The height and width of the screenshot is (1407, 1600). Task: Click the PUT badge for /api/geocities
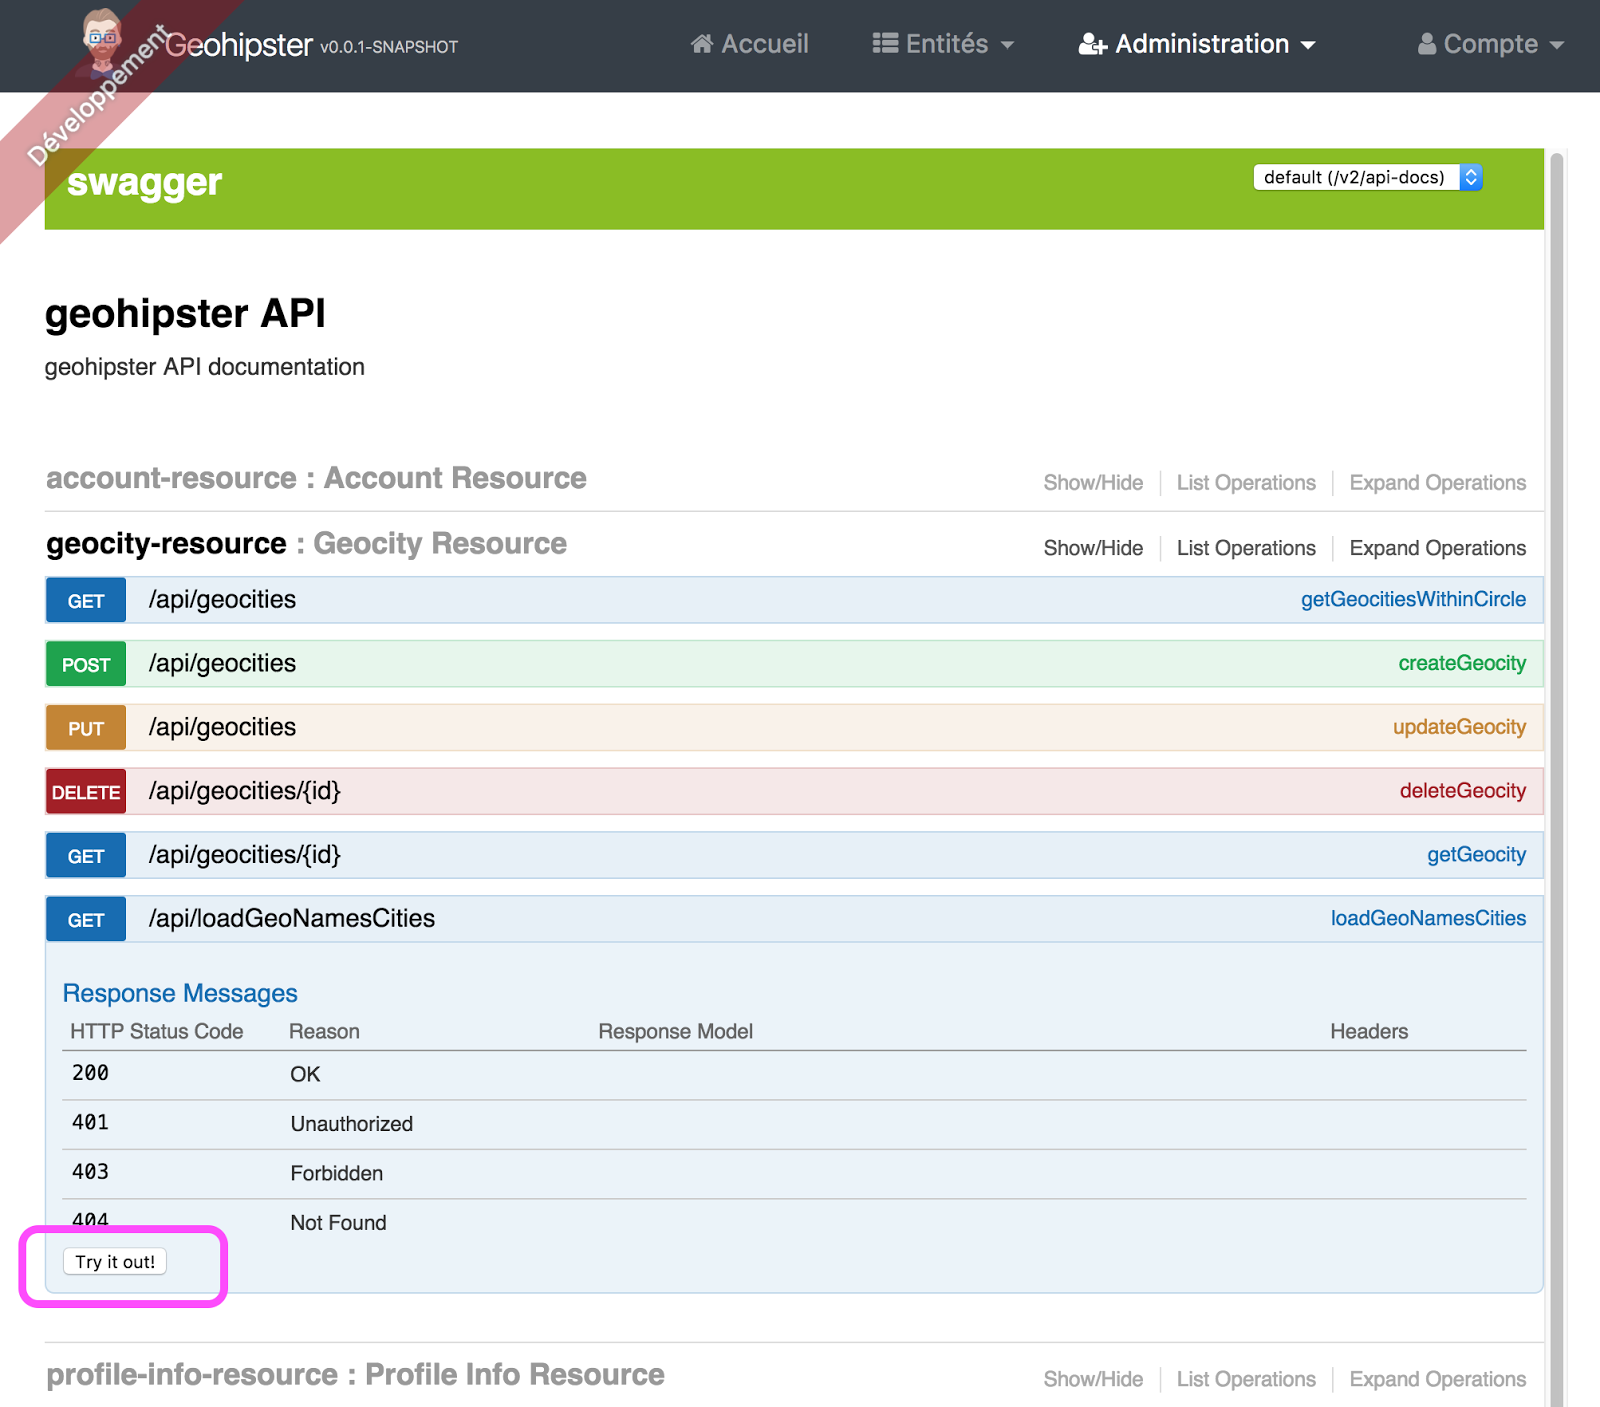(x=86, y=729)
